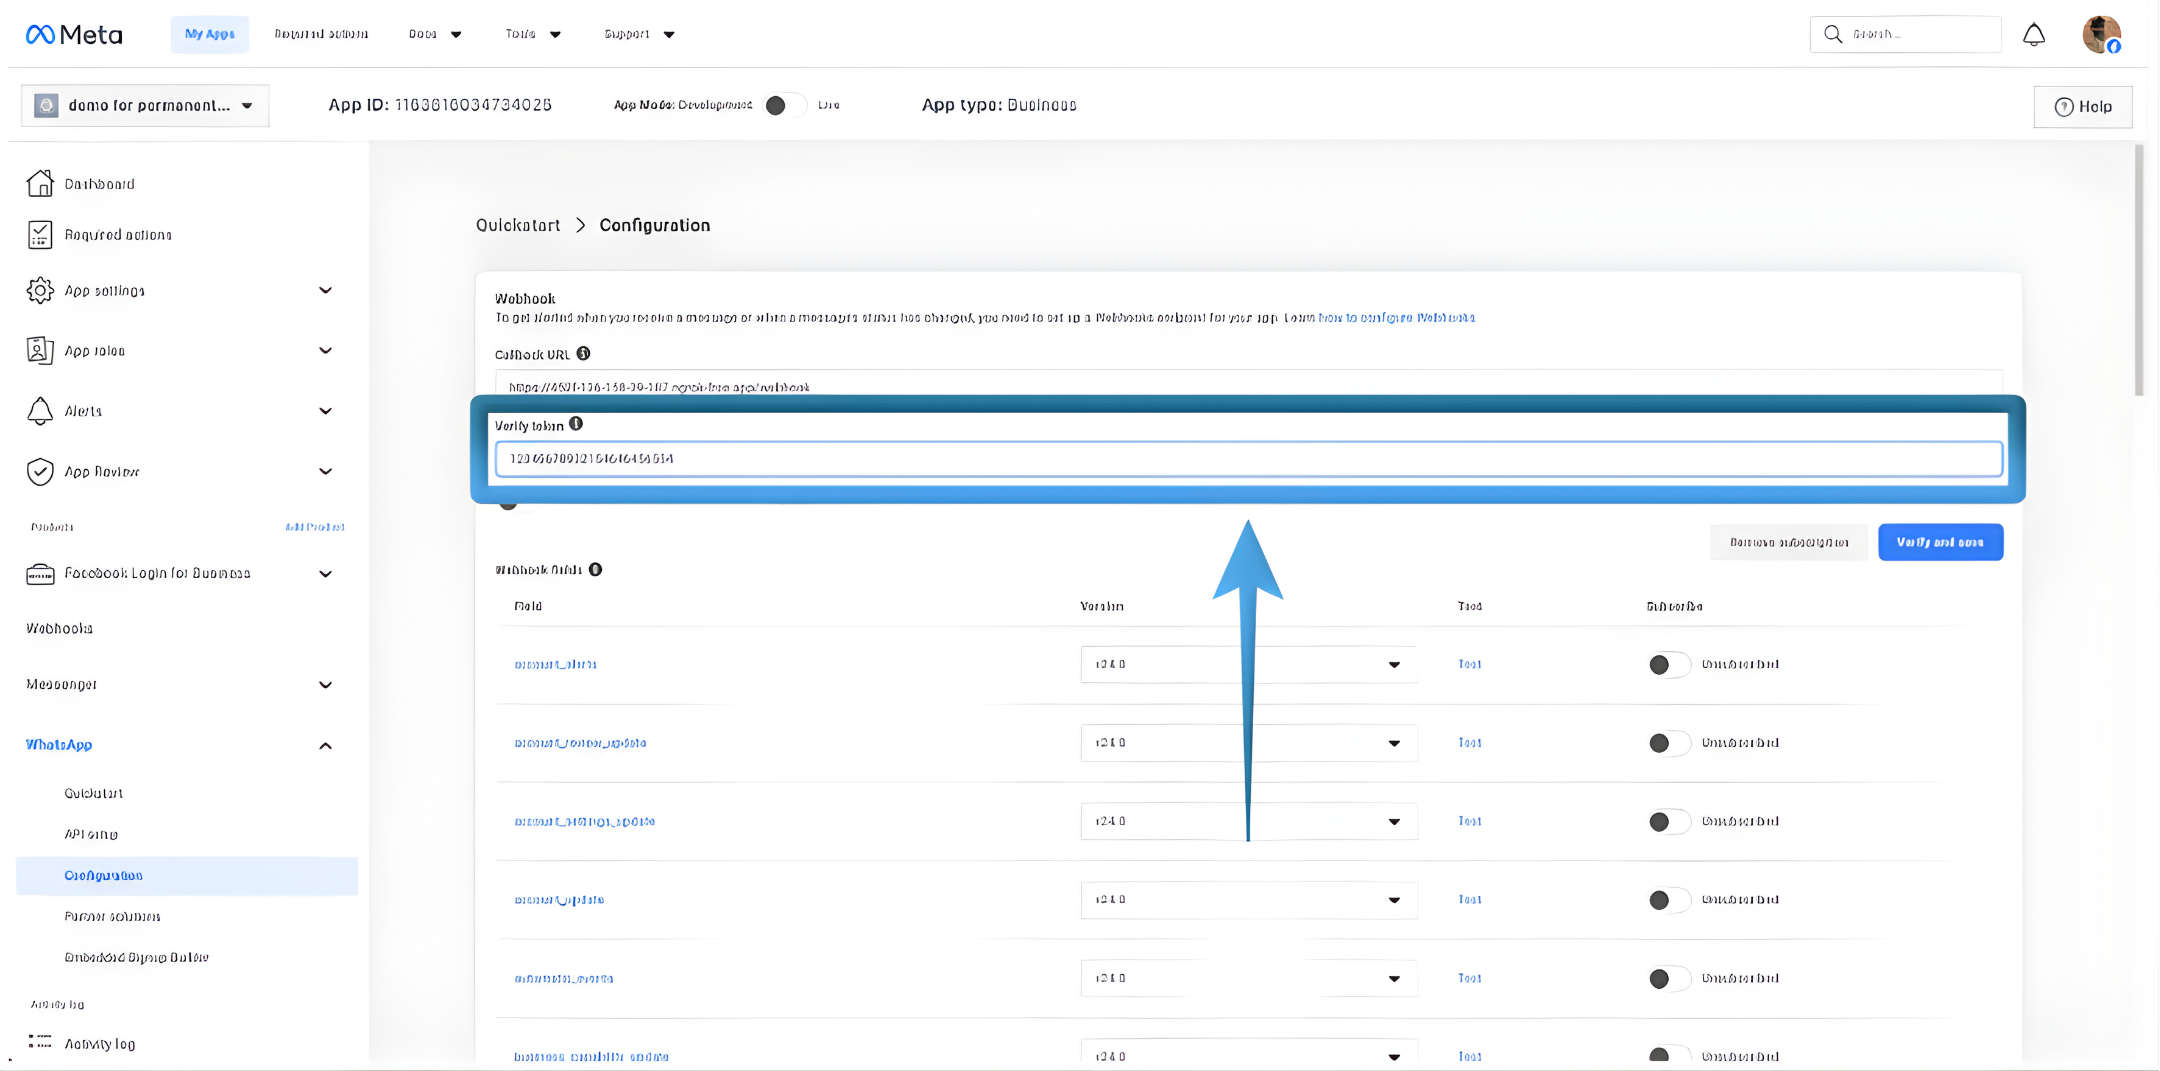Viewport: 2160px width, 1071px height.
Task: Toggle App Mode from Development to Live
Action: click(783, 105)
